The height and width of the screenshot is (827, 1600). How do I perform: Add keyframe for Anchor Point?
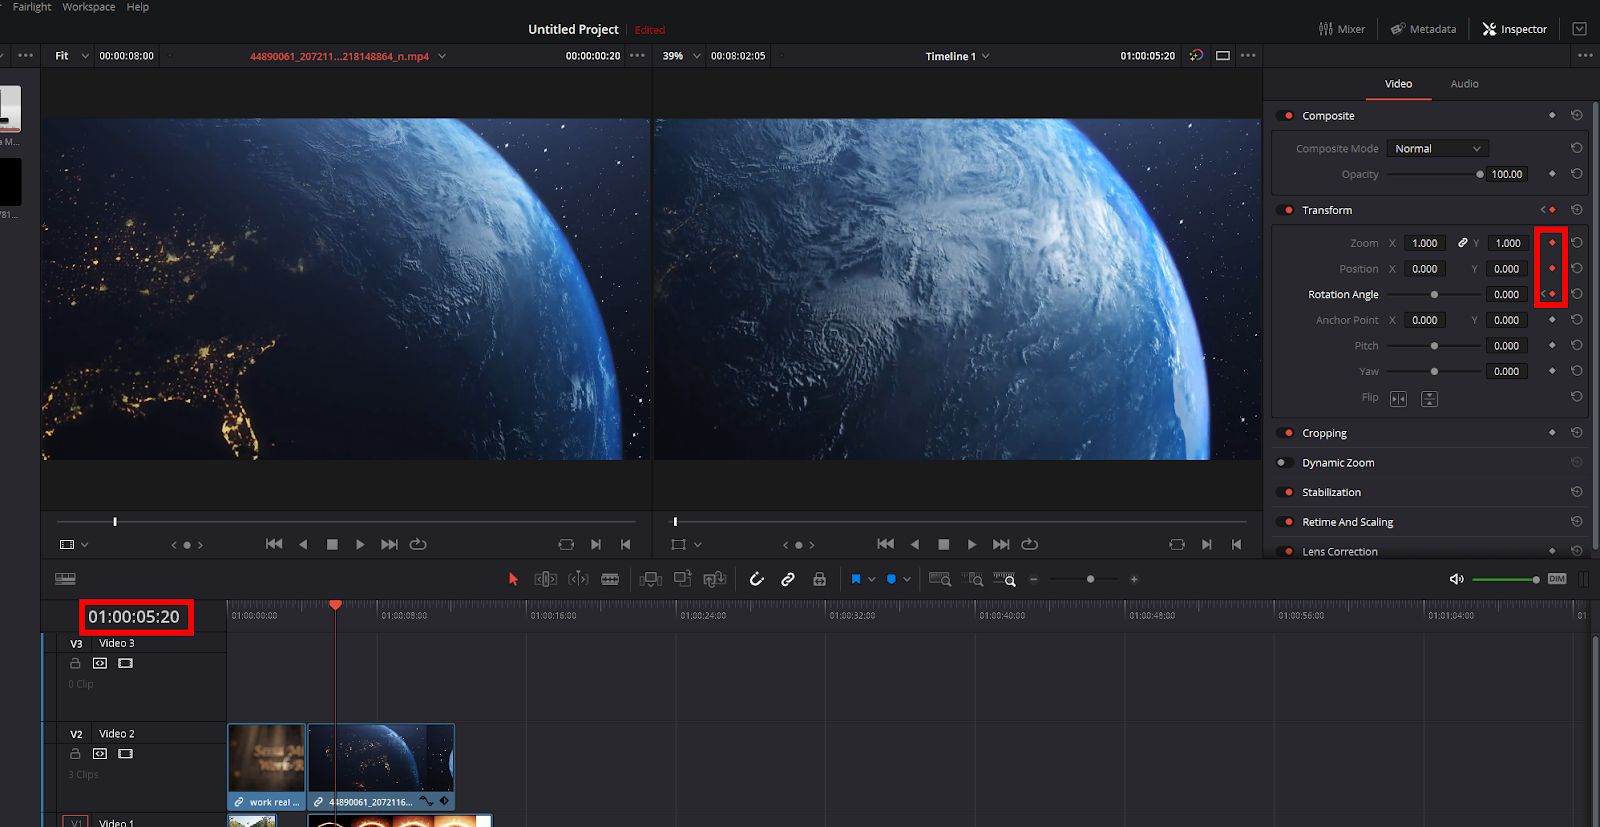[1552, 320]
